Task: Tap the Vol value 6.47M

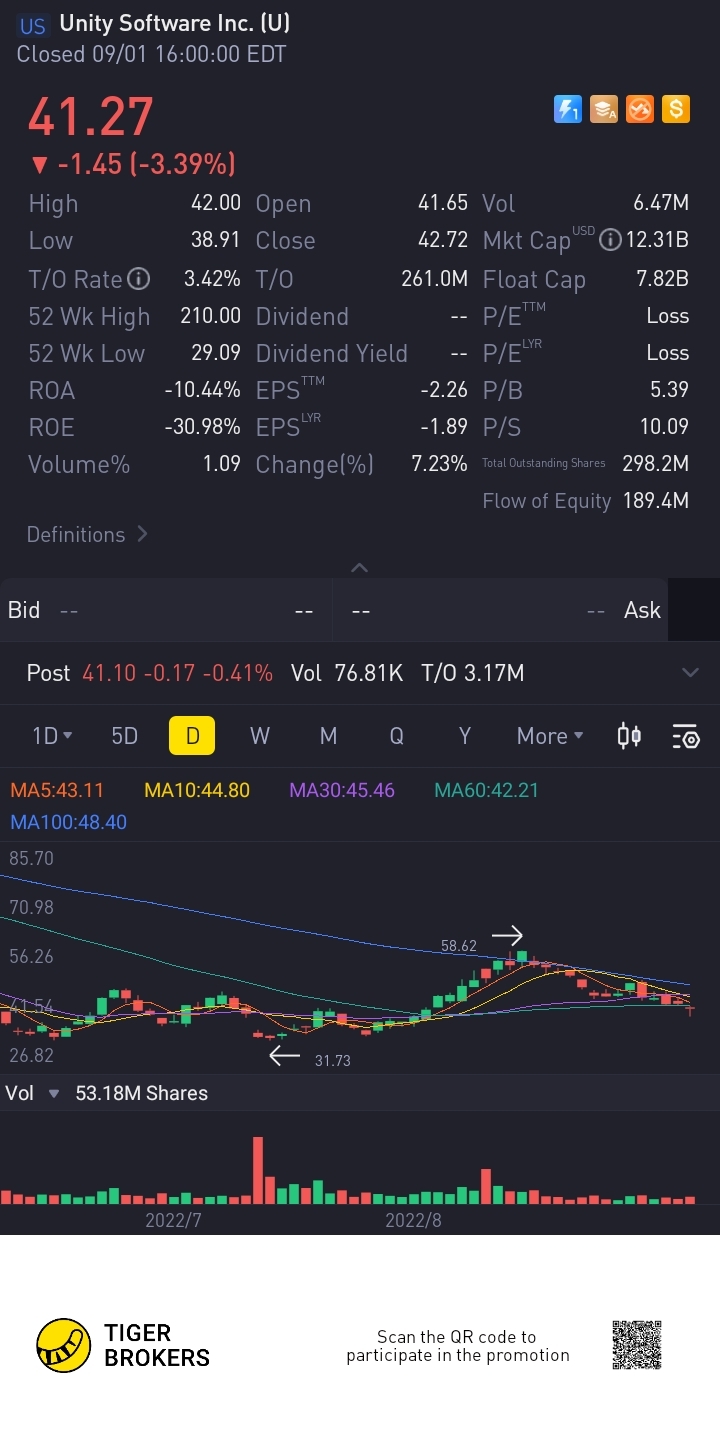Action: [x=661, y=203]
